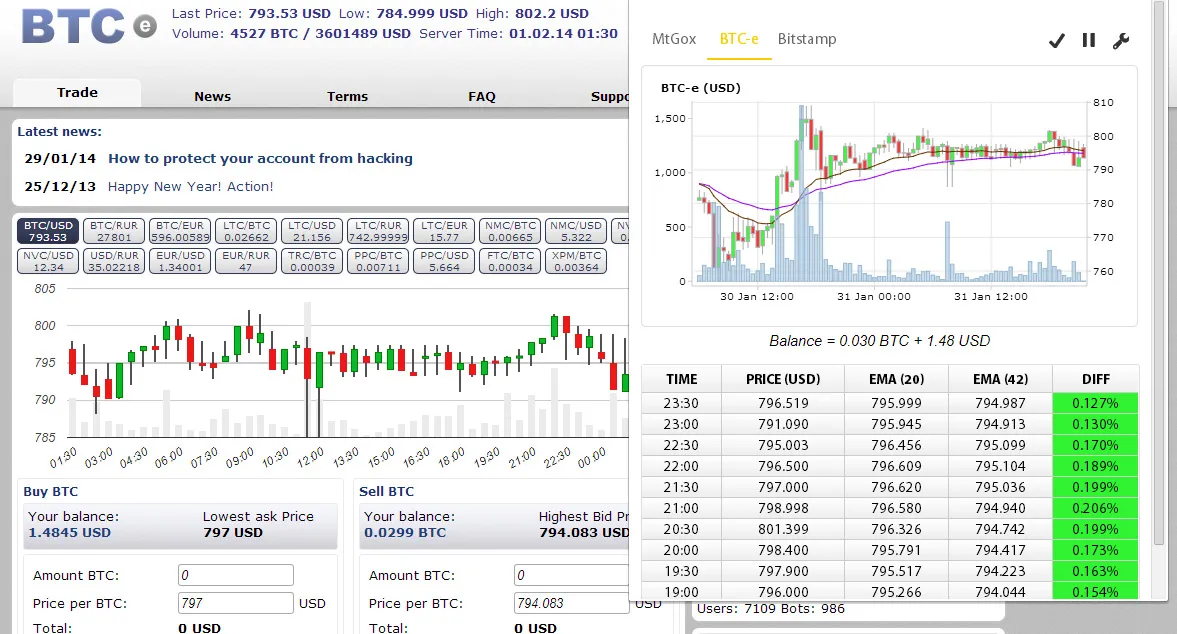Select the LTC/BTC currency pair
Viewport: 1177px width, 634px height.
click(x=246, y=231)
